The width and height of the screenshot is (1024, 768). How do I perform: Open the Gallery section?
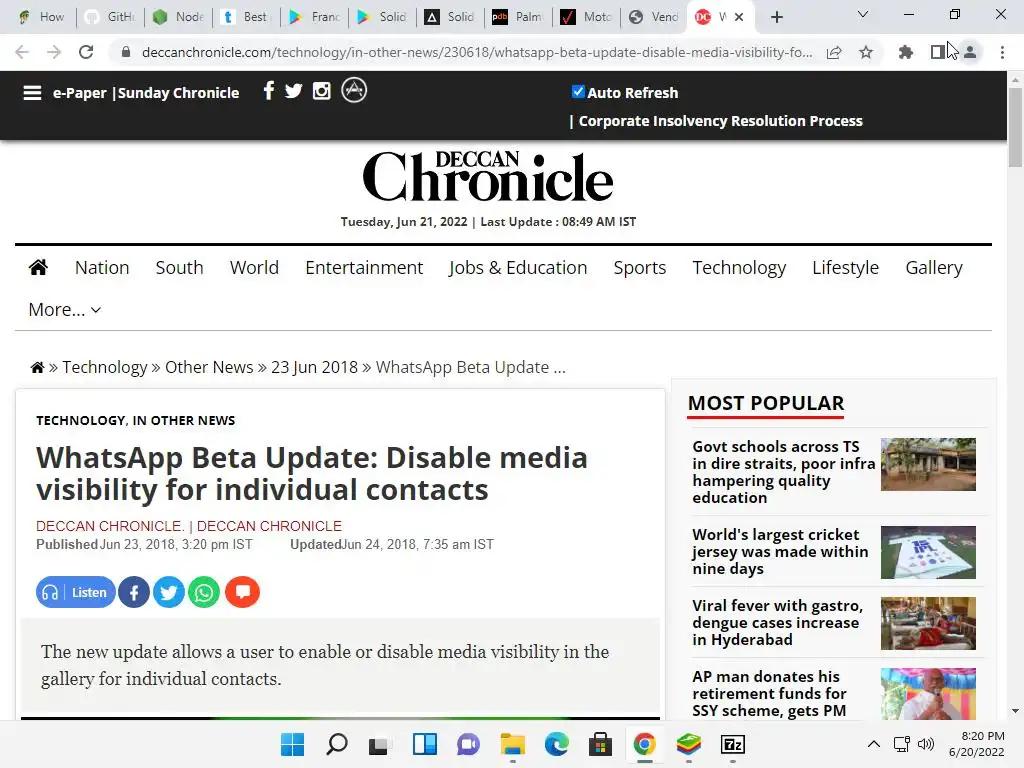coord(934,268)
